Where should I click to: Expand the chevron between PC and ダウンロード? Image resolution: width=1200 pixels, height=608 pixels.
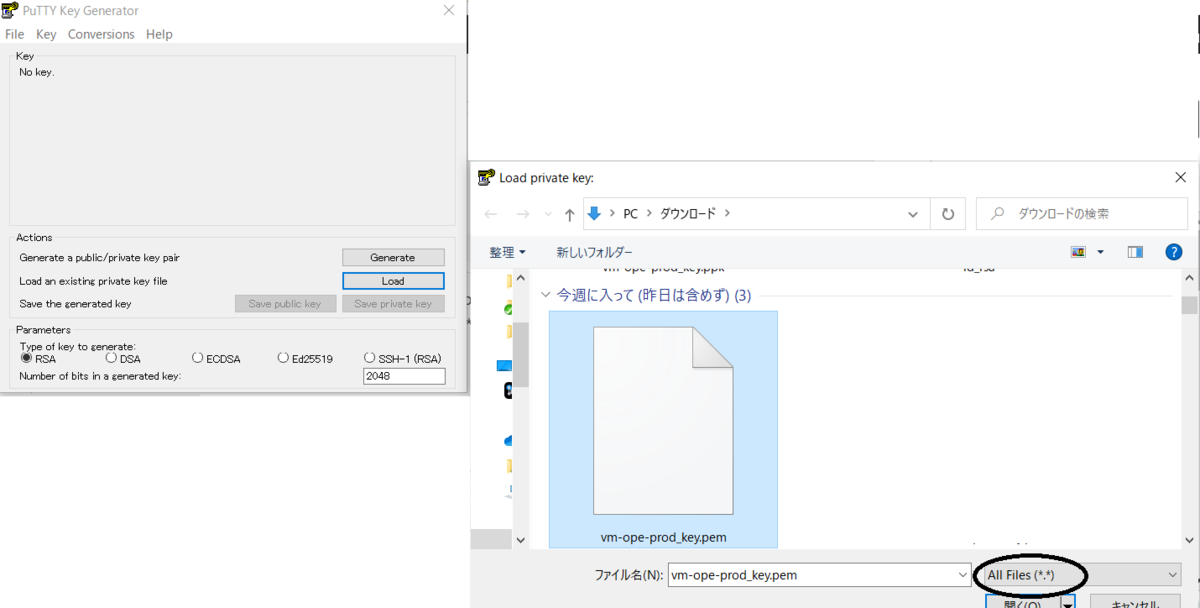coord(649,213)
